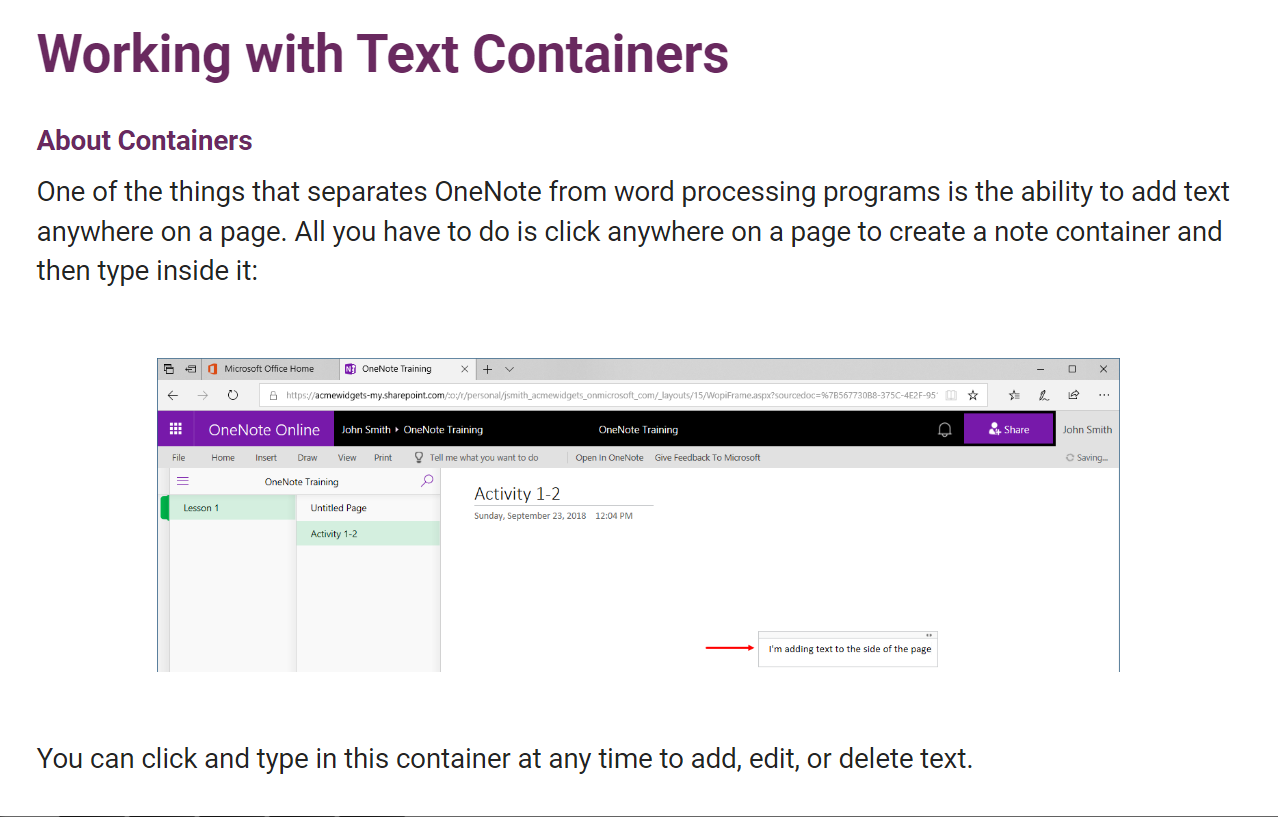This screenshot has height=817, width=1278.
Task: Click the tabs-set-aside icon in Edge
Action: coord(169,369)
